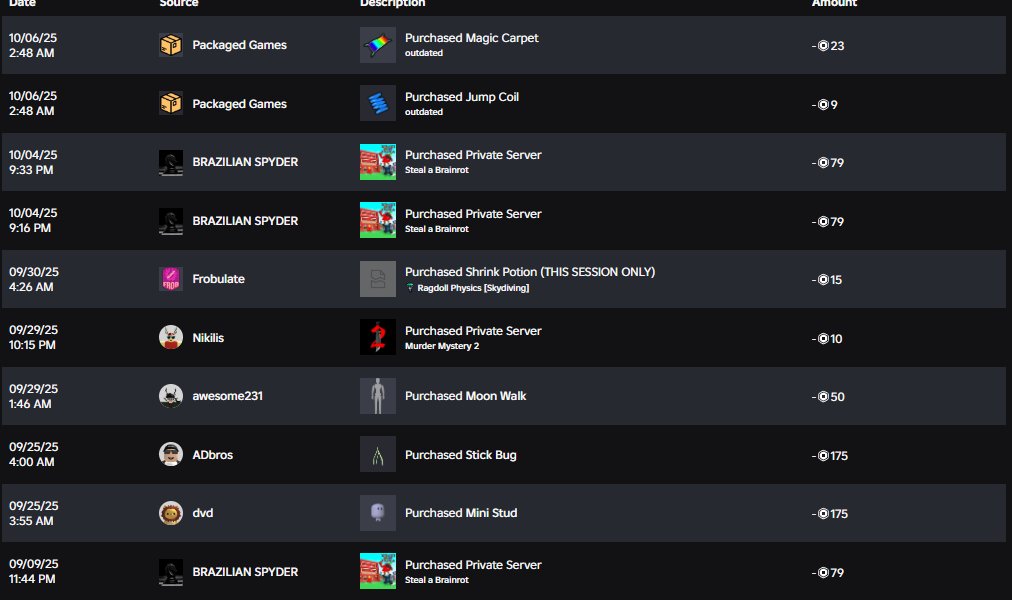1012x600 pixels.
Task: Open Mini Stud item thumbnail
Action: (x=378, y=513)
